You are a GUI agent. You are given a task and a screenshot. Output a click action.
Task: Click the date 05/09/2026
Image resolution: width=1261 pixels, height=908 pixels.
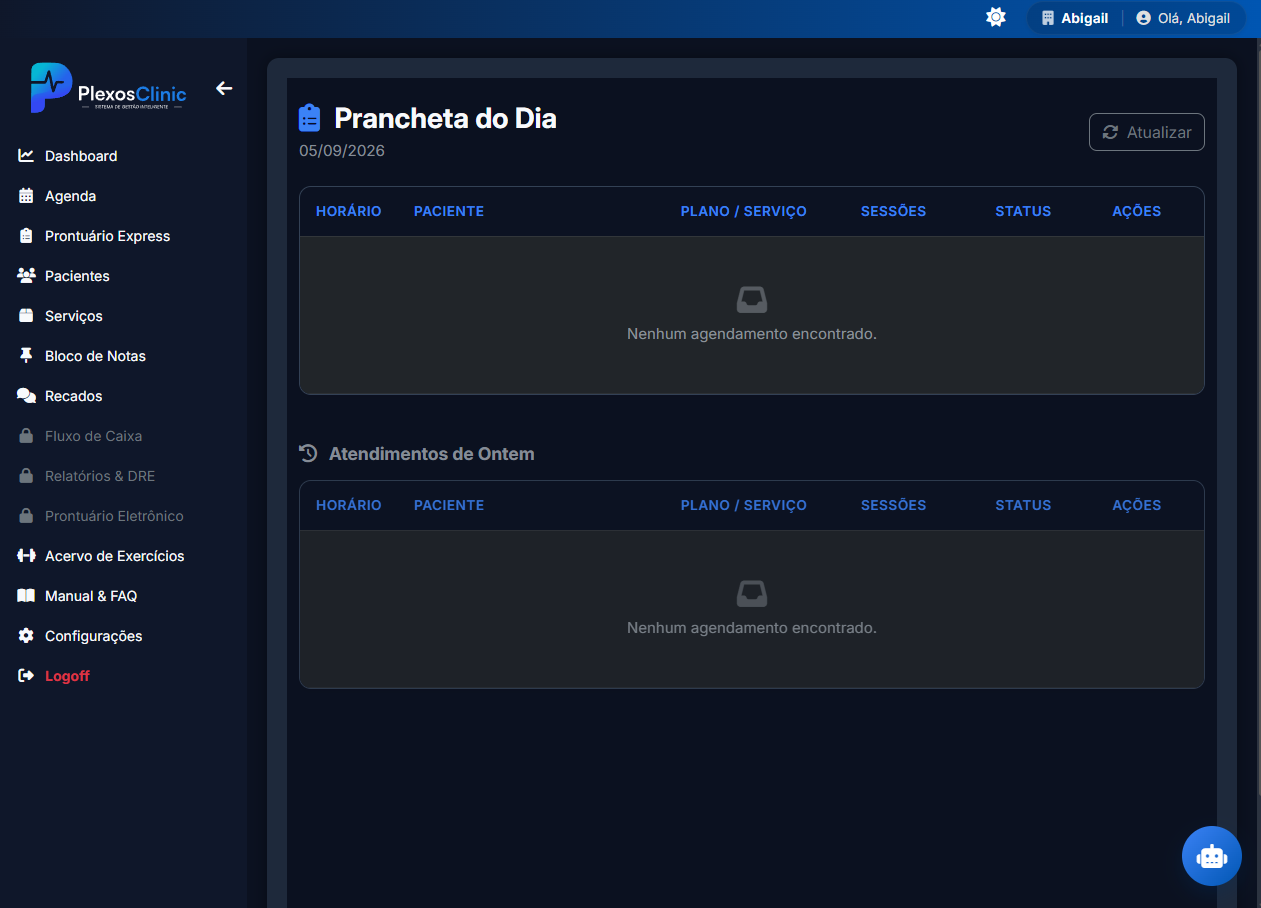[x=342, y=151]
